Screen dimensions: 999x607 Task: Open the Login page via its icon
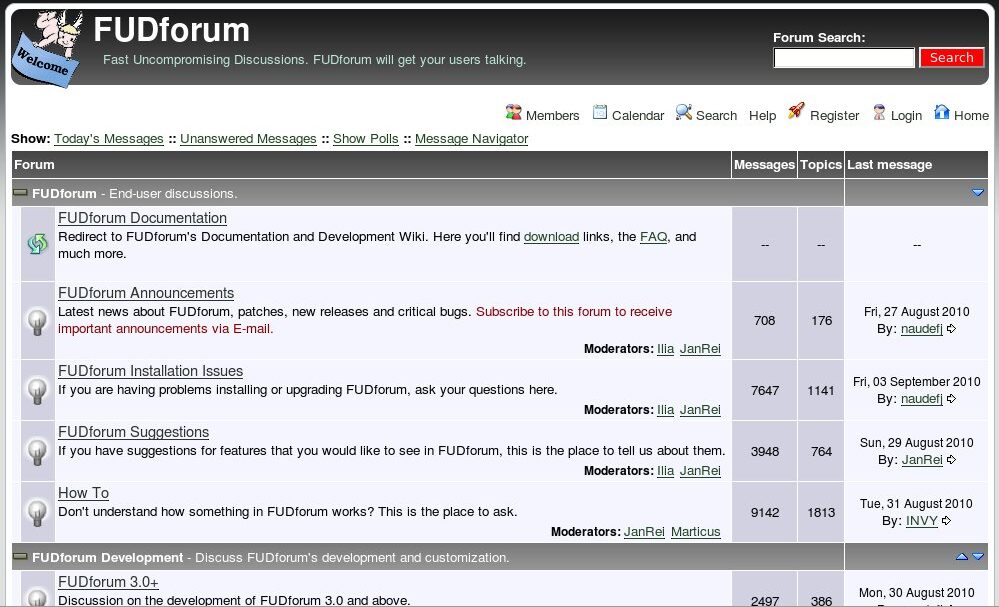pos(878,113)
